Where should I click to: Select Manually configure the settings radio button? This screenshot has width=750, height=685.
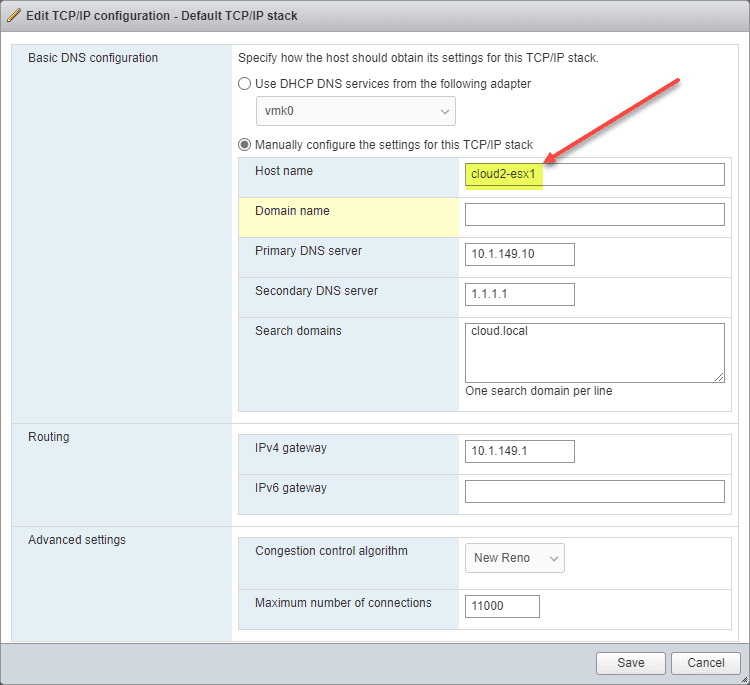245,144
